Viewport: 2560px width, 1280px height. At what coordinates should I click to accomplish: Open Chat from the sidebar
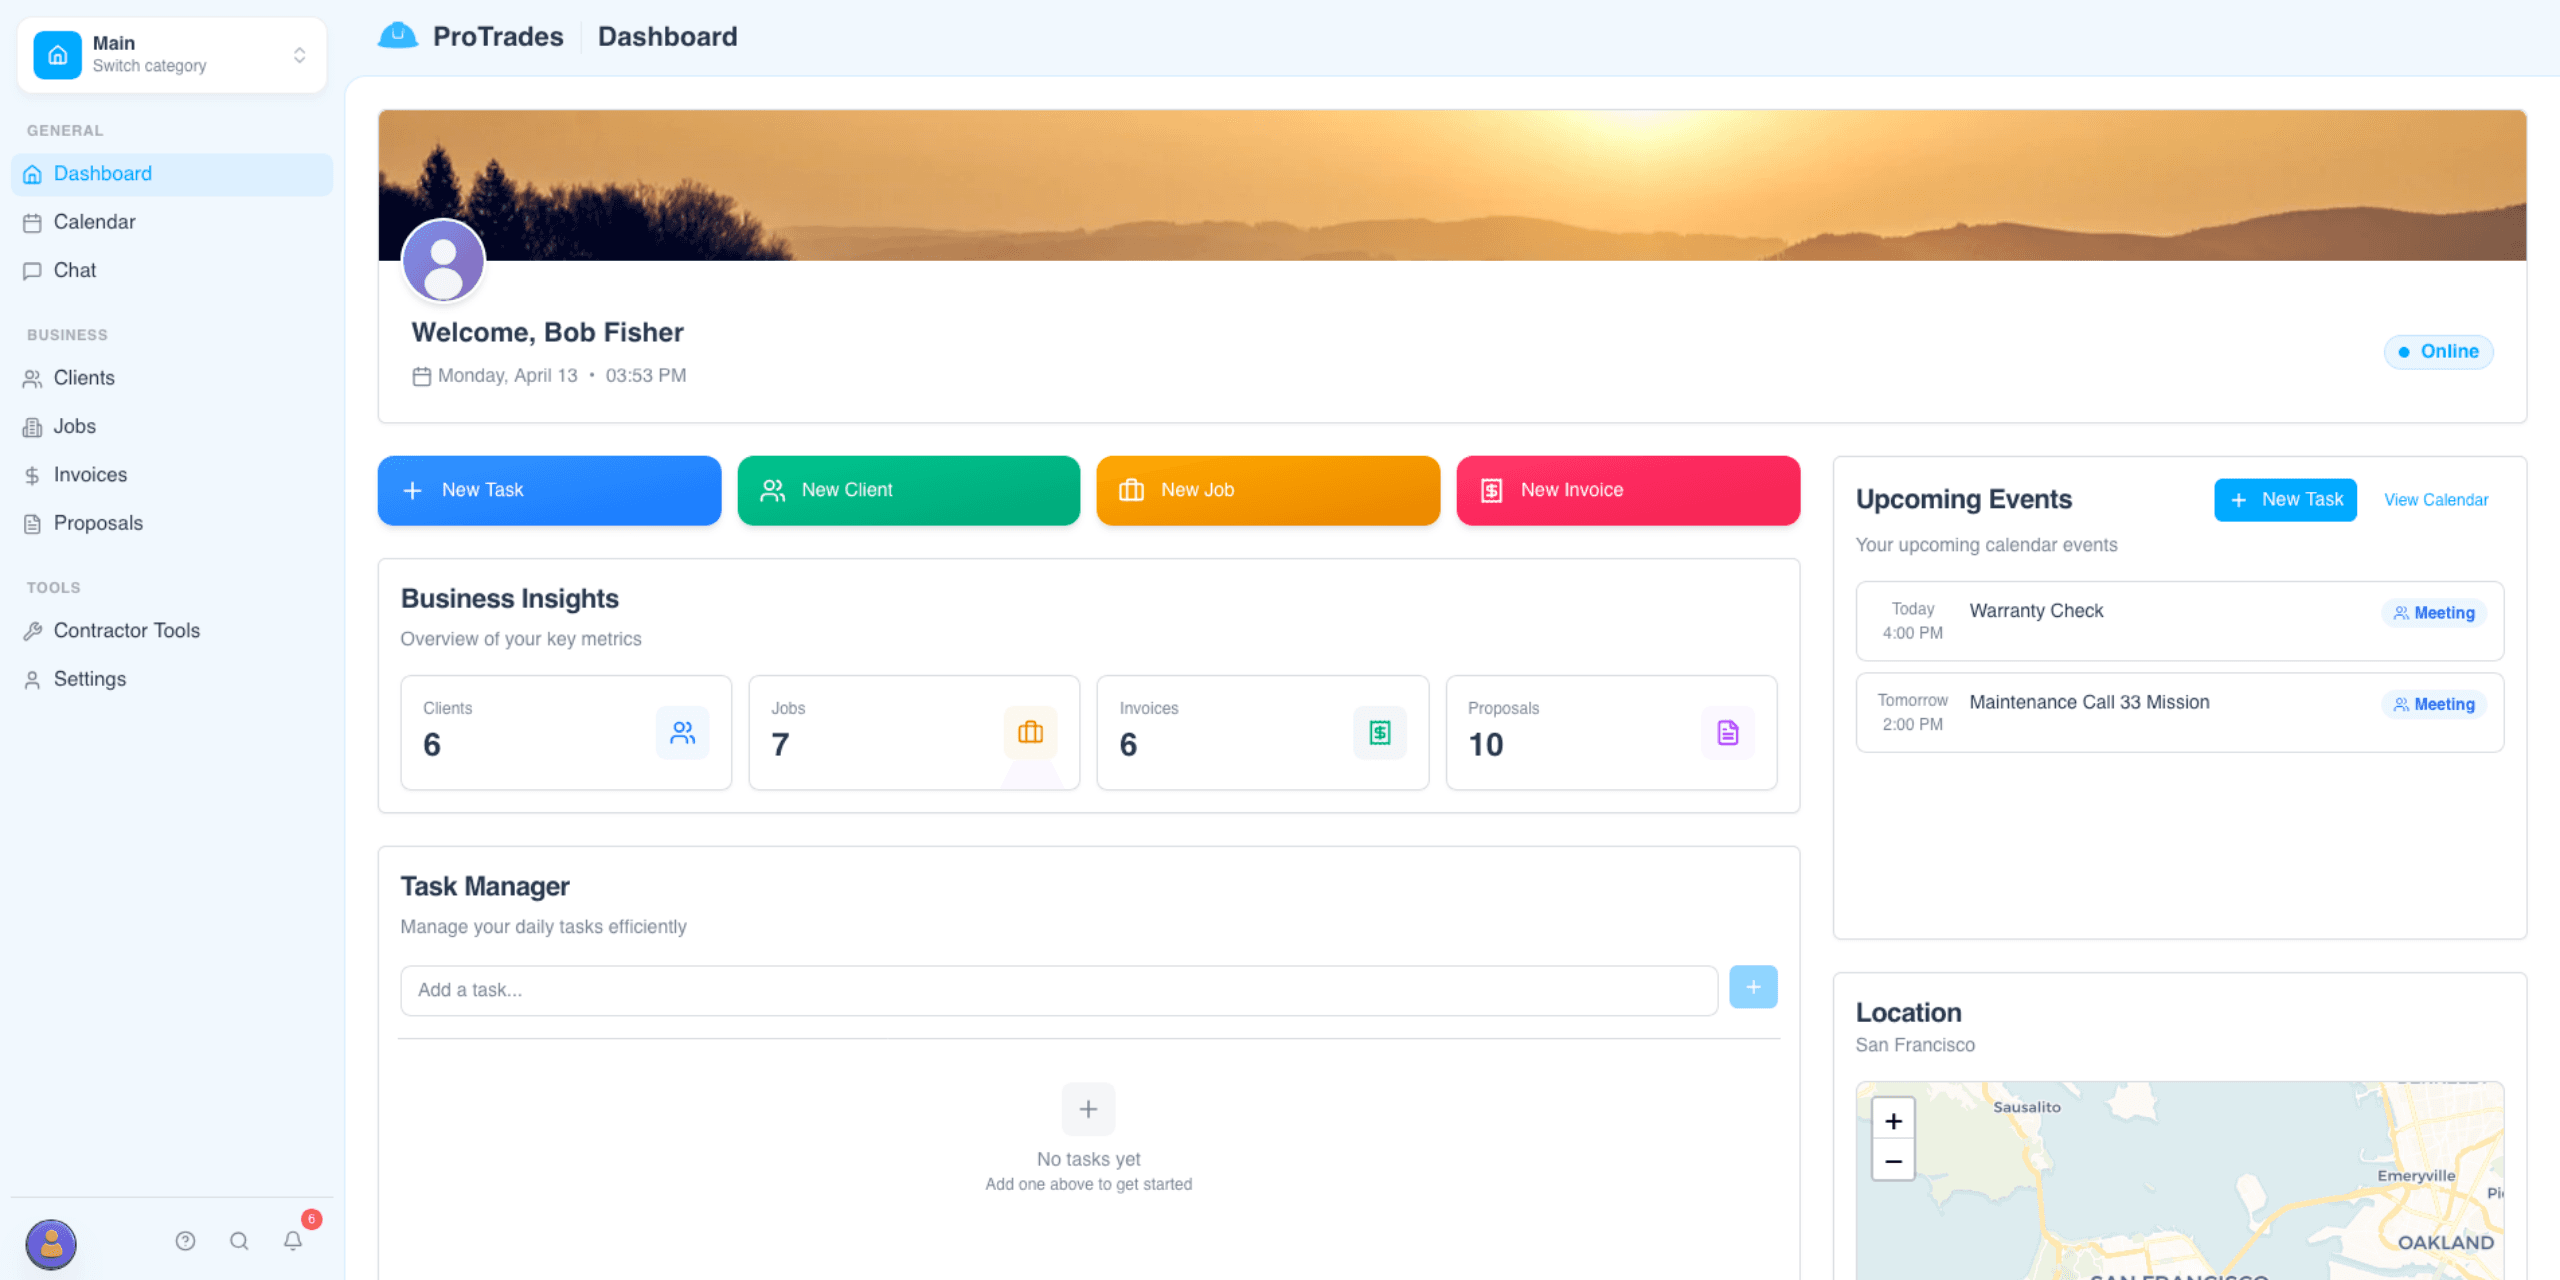pyautogui.click(x=75, y=270)
